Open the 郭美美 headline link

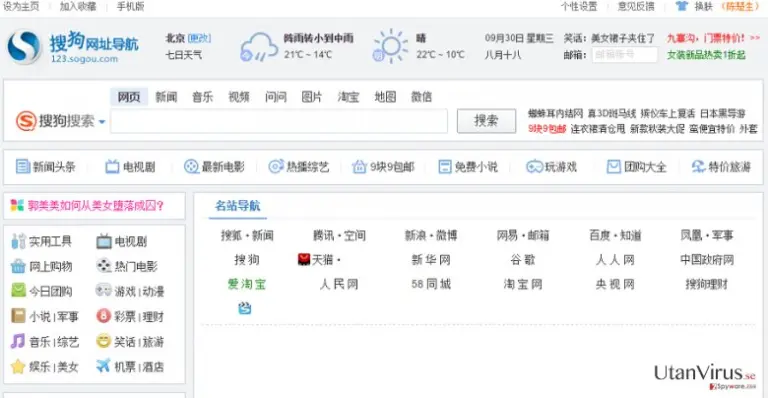(x=96, y=206)
